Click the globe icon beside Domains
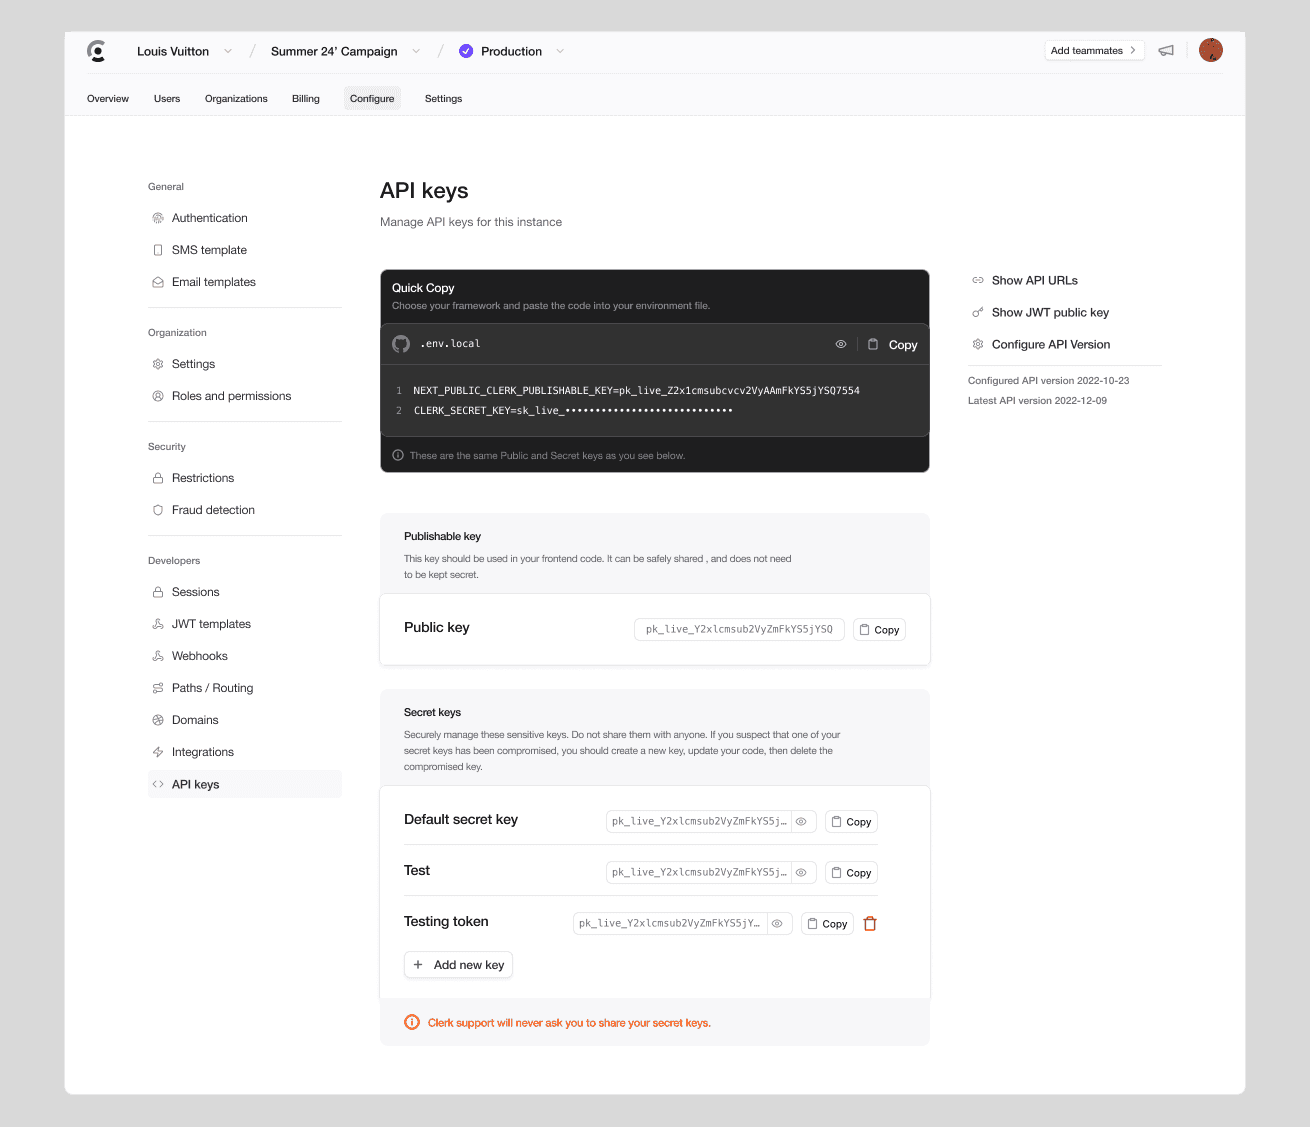The height and width of the screenshot is (1127, 1310). tap(158, 720)
